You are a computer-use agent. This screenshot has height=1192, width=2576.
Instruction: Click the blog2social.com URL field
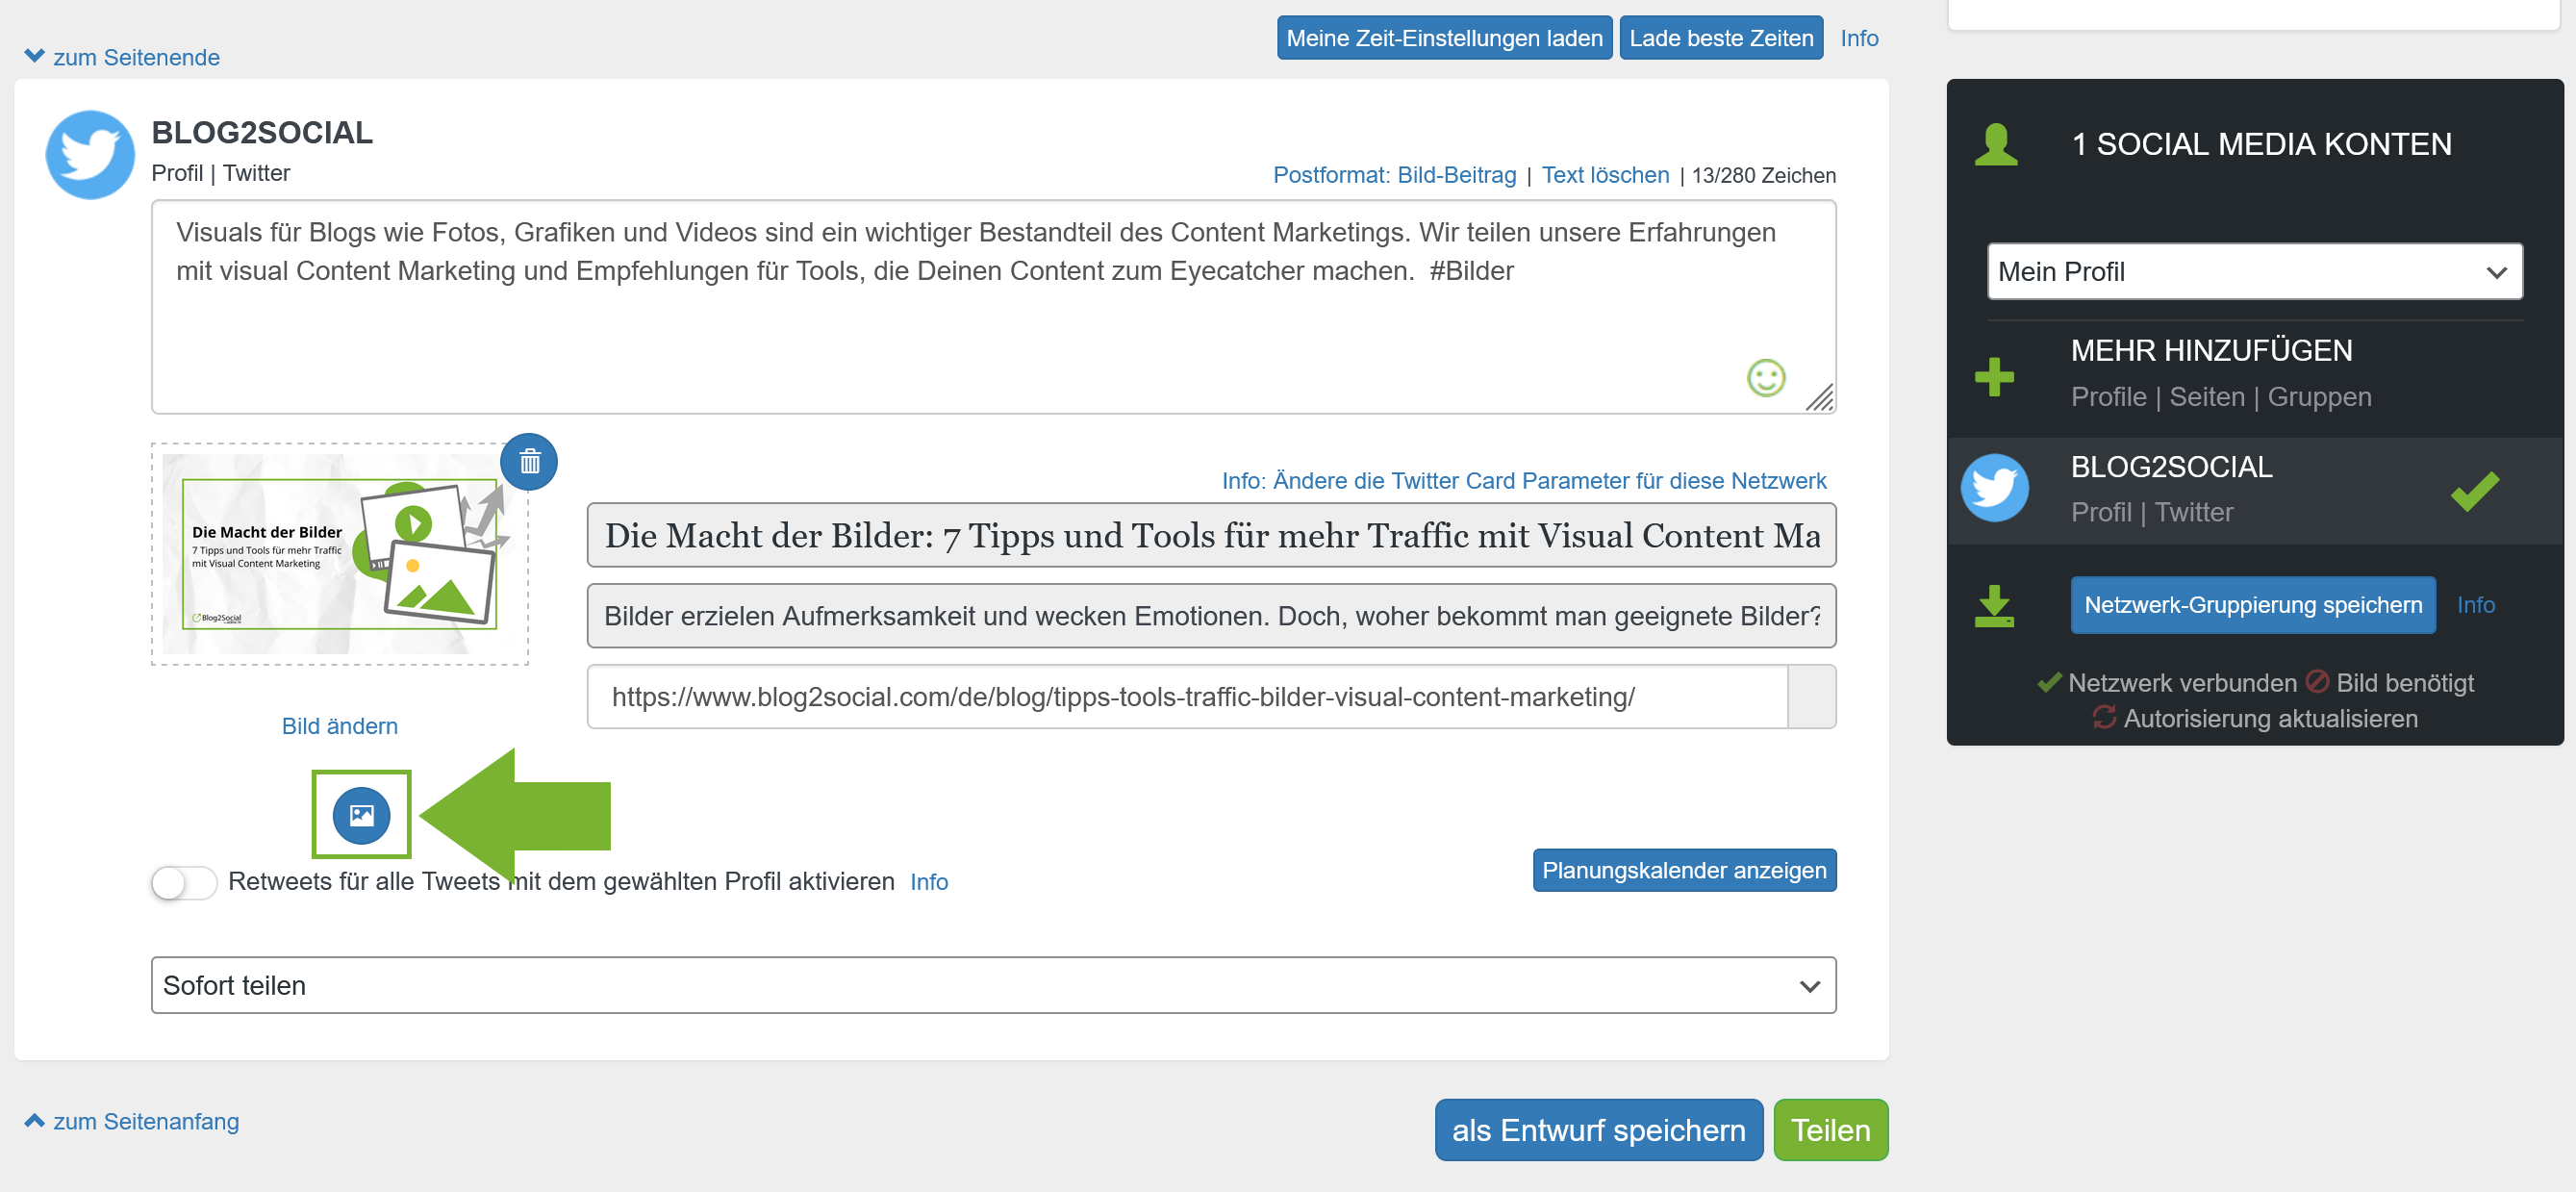1187,697
